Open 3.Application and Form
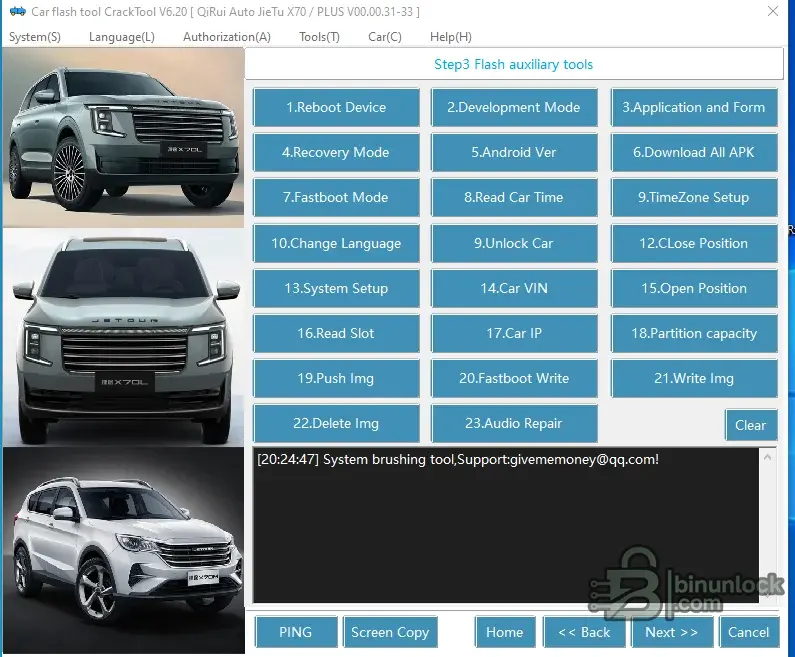795x657 pixels. (694, 107)
